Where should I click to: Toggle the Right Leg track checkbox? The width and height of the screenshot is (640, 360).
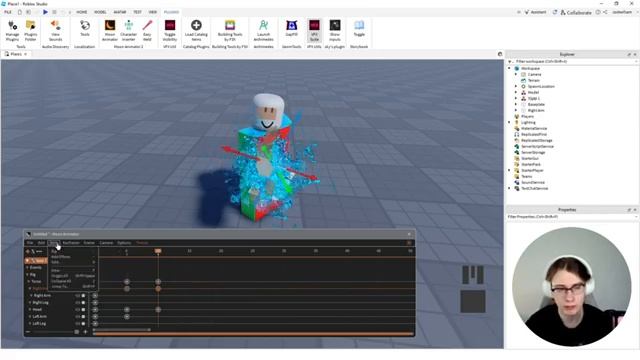(83, 302)
